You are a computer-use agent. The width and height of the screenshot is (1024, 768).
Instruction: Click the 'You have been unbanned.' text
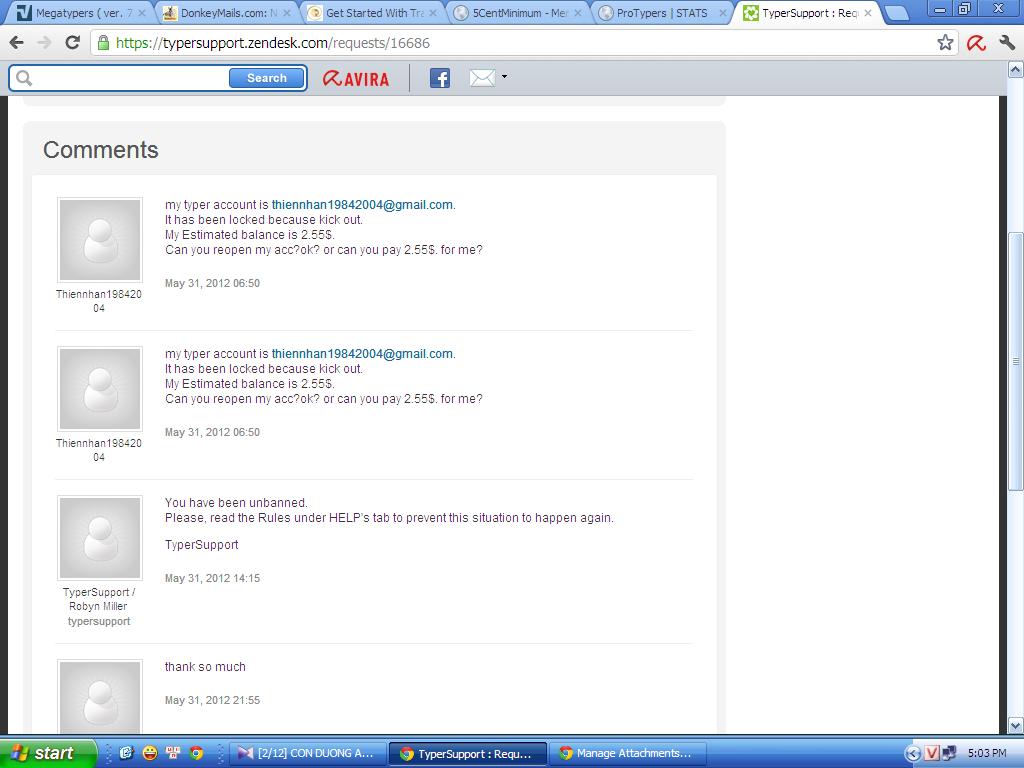236,503
